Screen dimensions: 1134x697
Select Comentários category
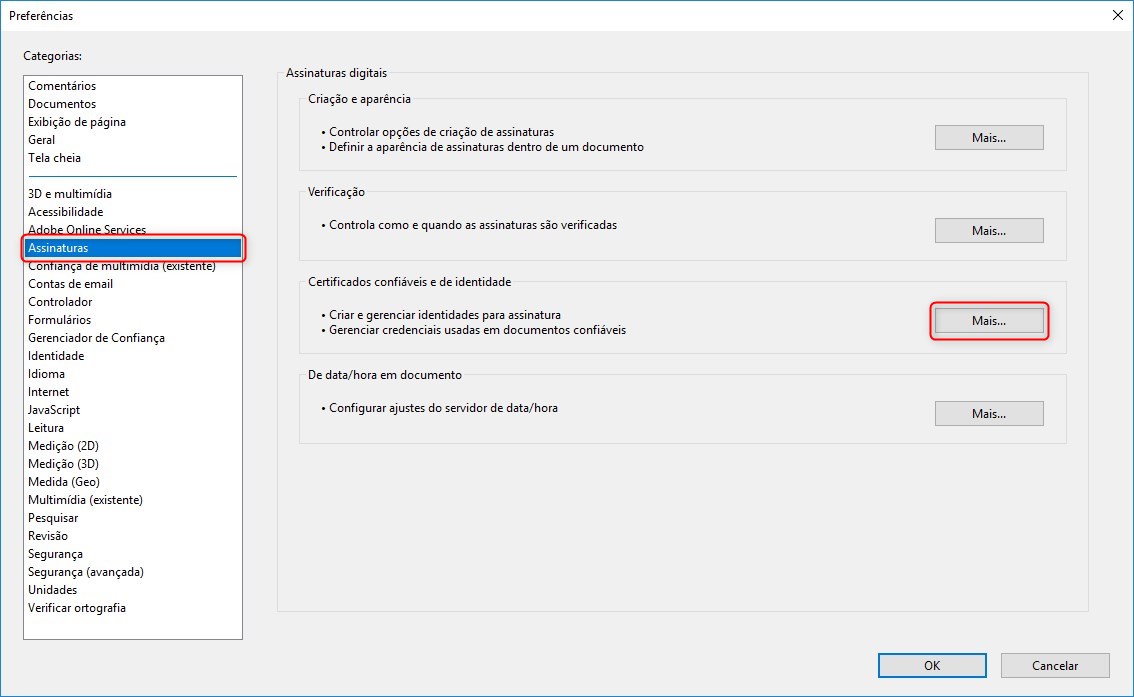[x=62, y=86]
